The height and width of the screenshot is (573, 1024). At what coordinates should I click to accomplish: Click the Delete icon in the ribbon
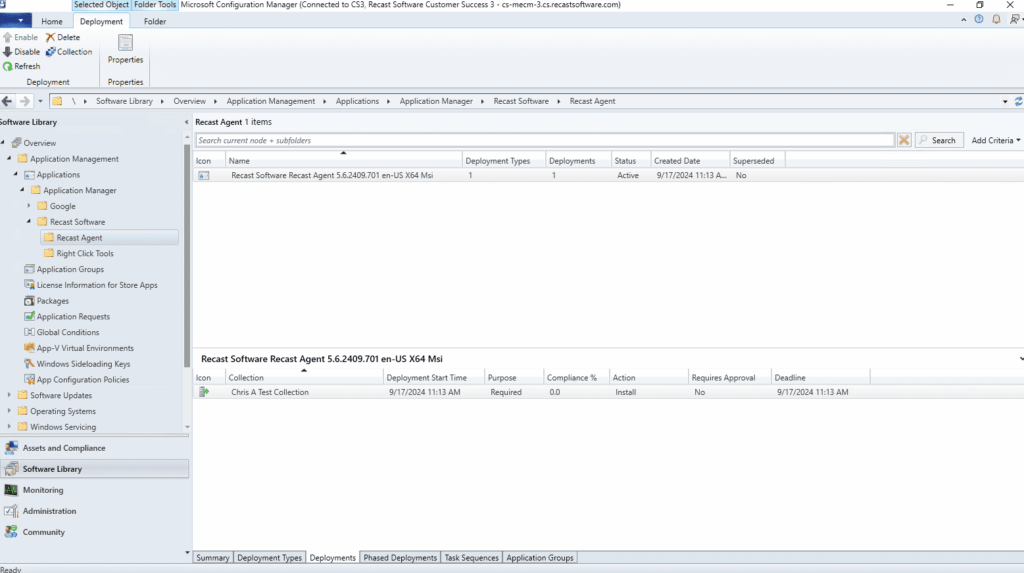coord(50,37)
